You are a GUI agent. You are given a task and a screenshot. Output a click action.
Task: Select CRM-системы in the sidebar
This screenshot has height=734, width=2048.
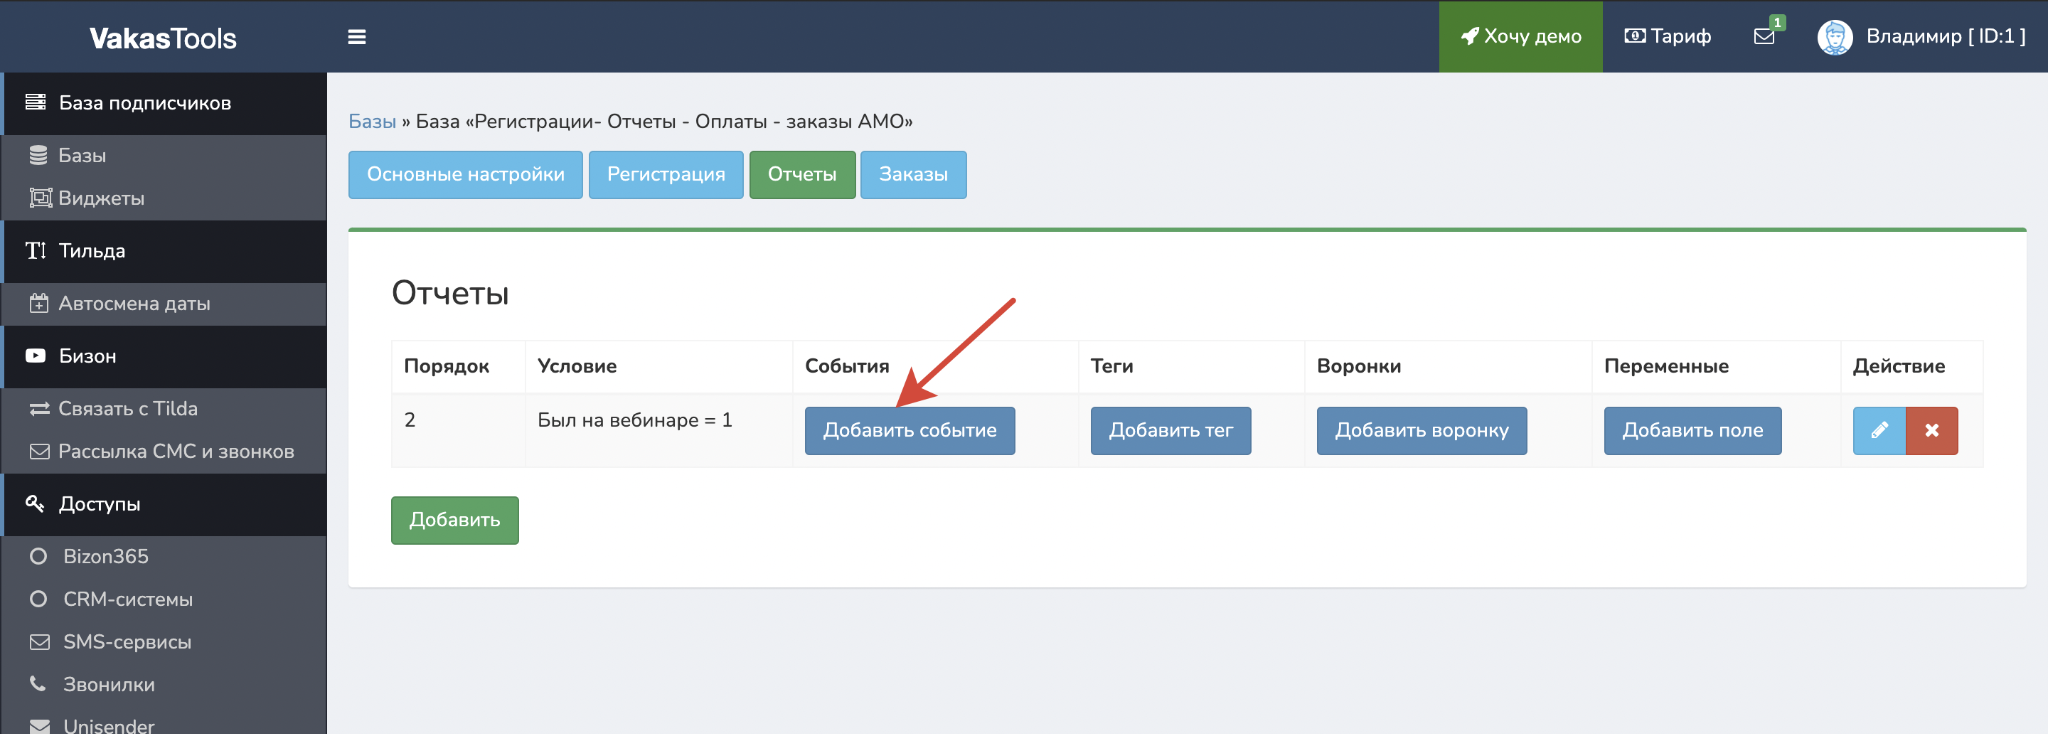[x=128, y=599]
